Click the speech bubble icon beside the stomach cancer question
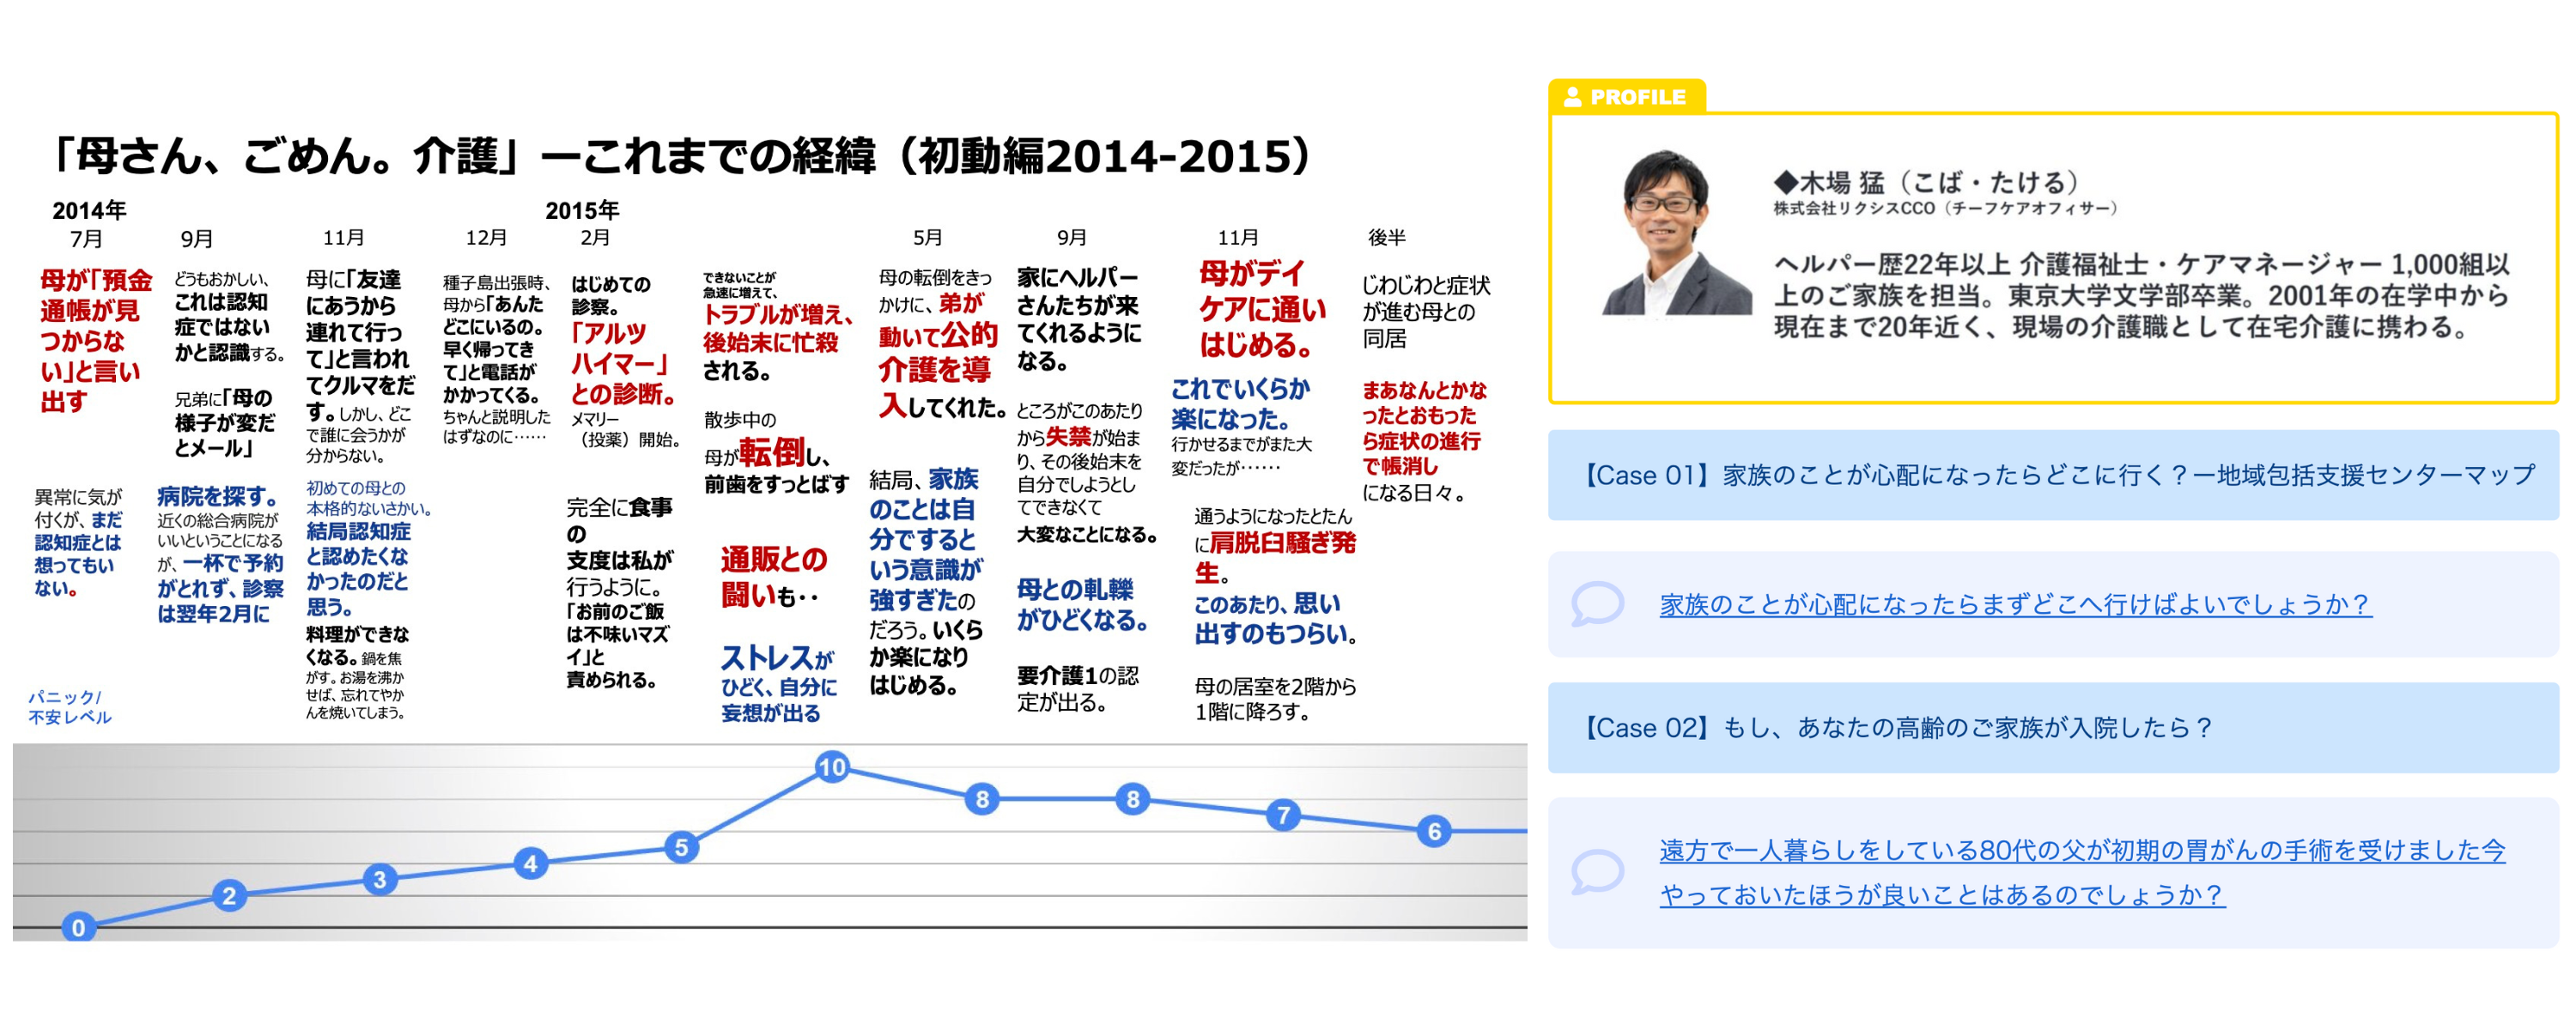This screenshot has height=1030, width=2576. (x=1597, y=871)
